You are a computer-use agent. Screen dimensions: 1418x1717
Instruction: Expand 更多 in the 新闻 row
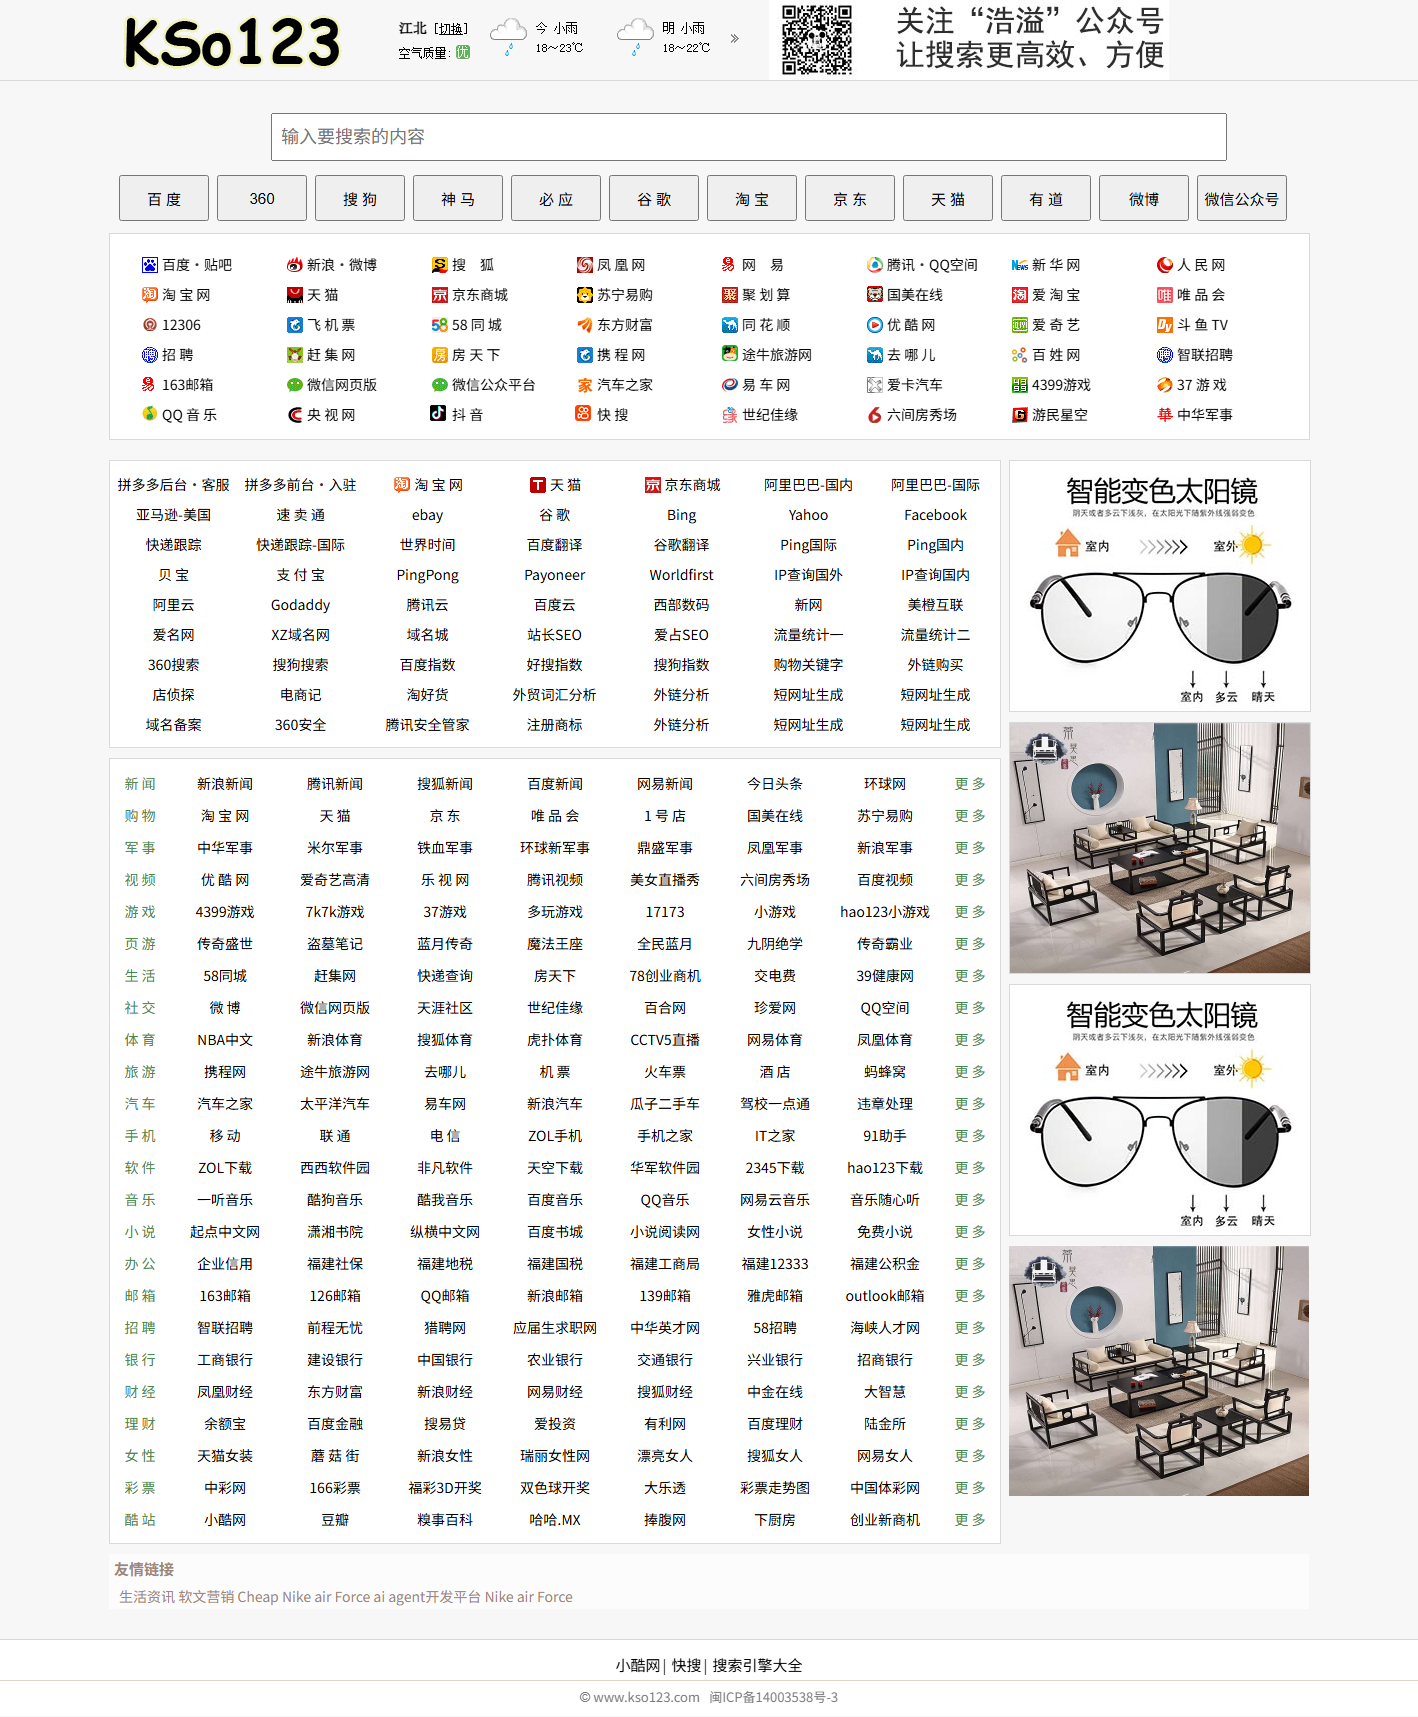tap(969, 784)
